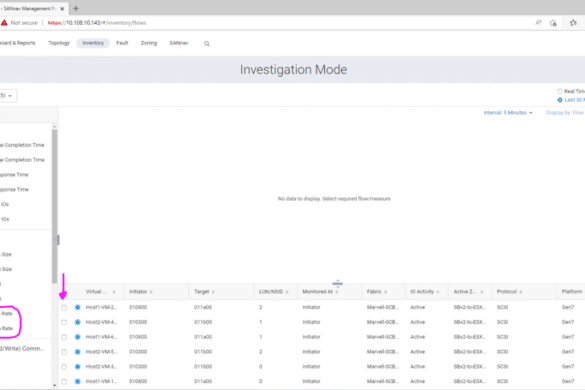Click the flow icon for Host1-VM-6 row
Image resolution: width=585 pixels, height=390 pixels.
(x=78, y=337)
